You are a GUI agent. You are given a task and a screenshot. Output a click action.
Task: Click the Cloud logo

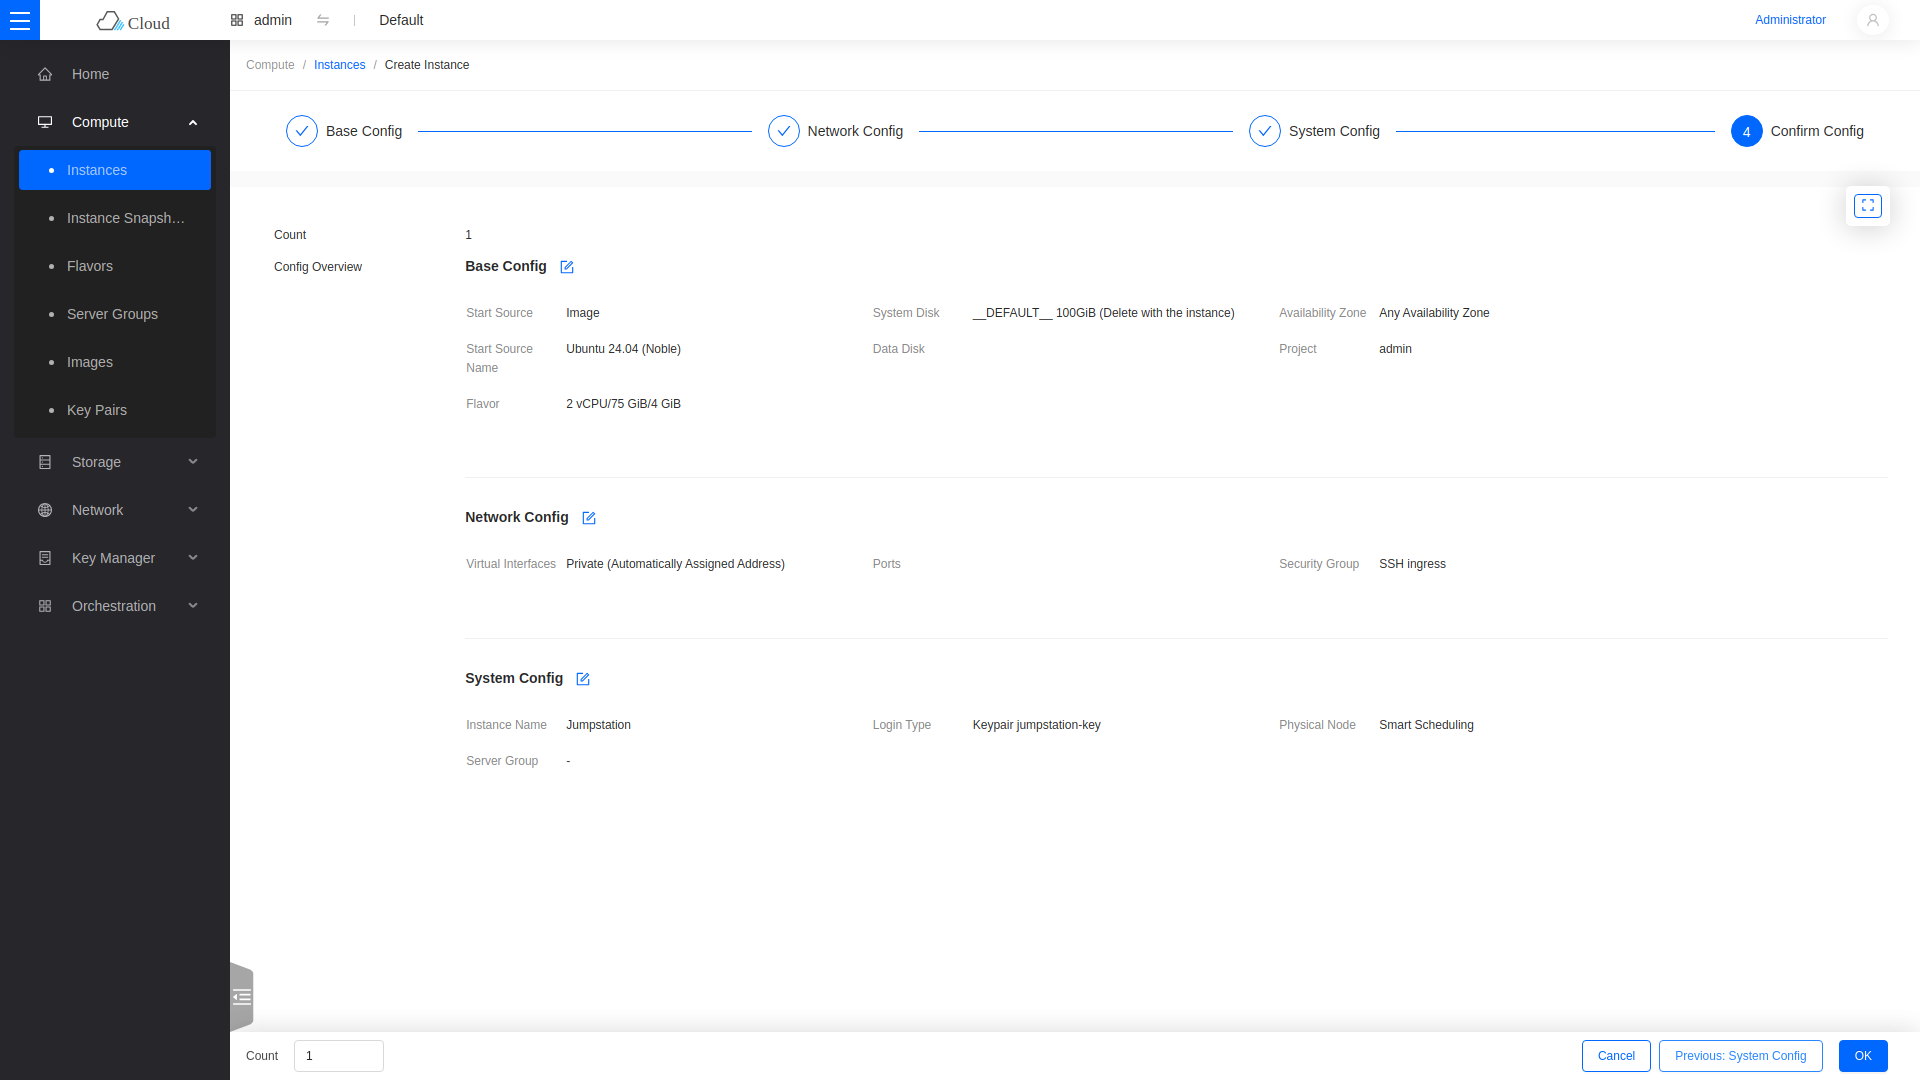click(133, 21)
